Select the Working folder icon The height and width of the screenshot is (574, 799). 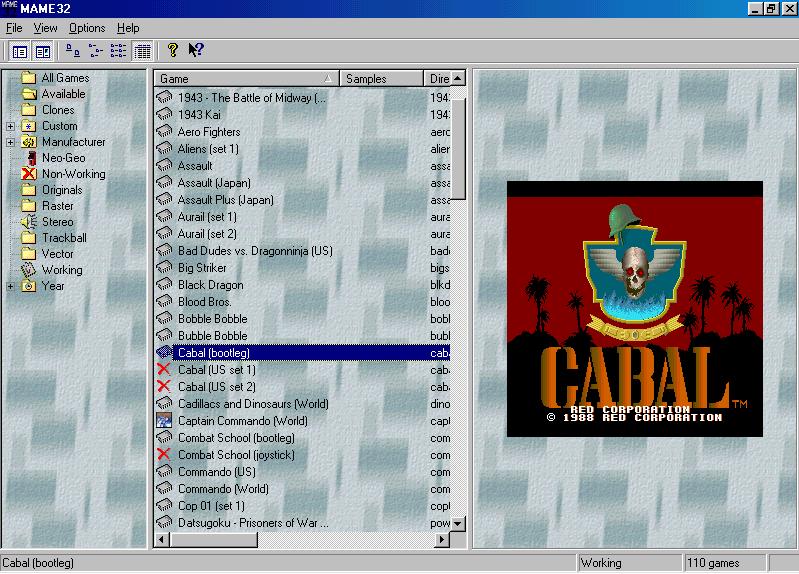[x=28, y=270]
